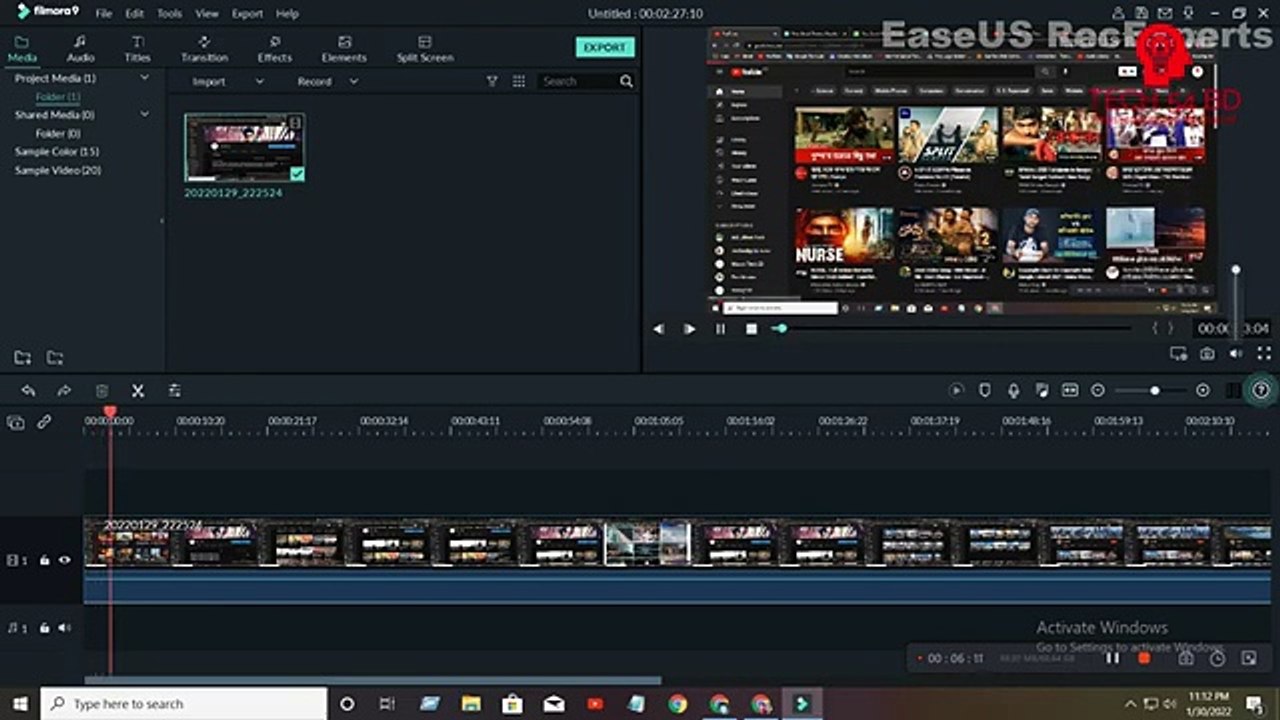Click the add track icon

click(16, 422)
